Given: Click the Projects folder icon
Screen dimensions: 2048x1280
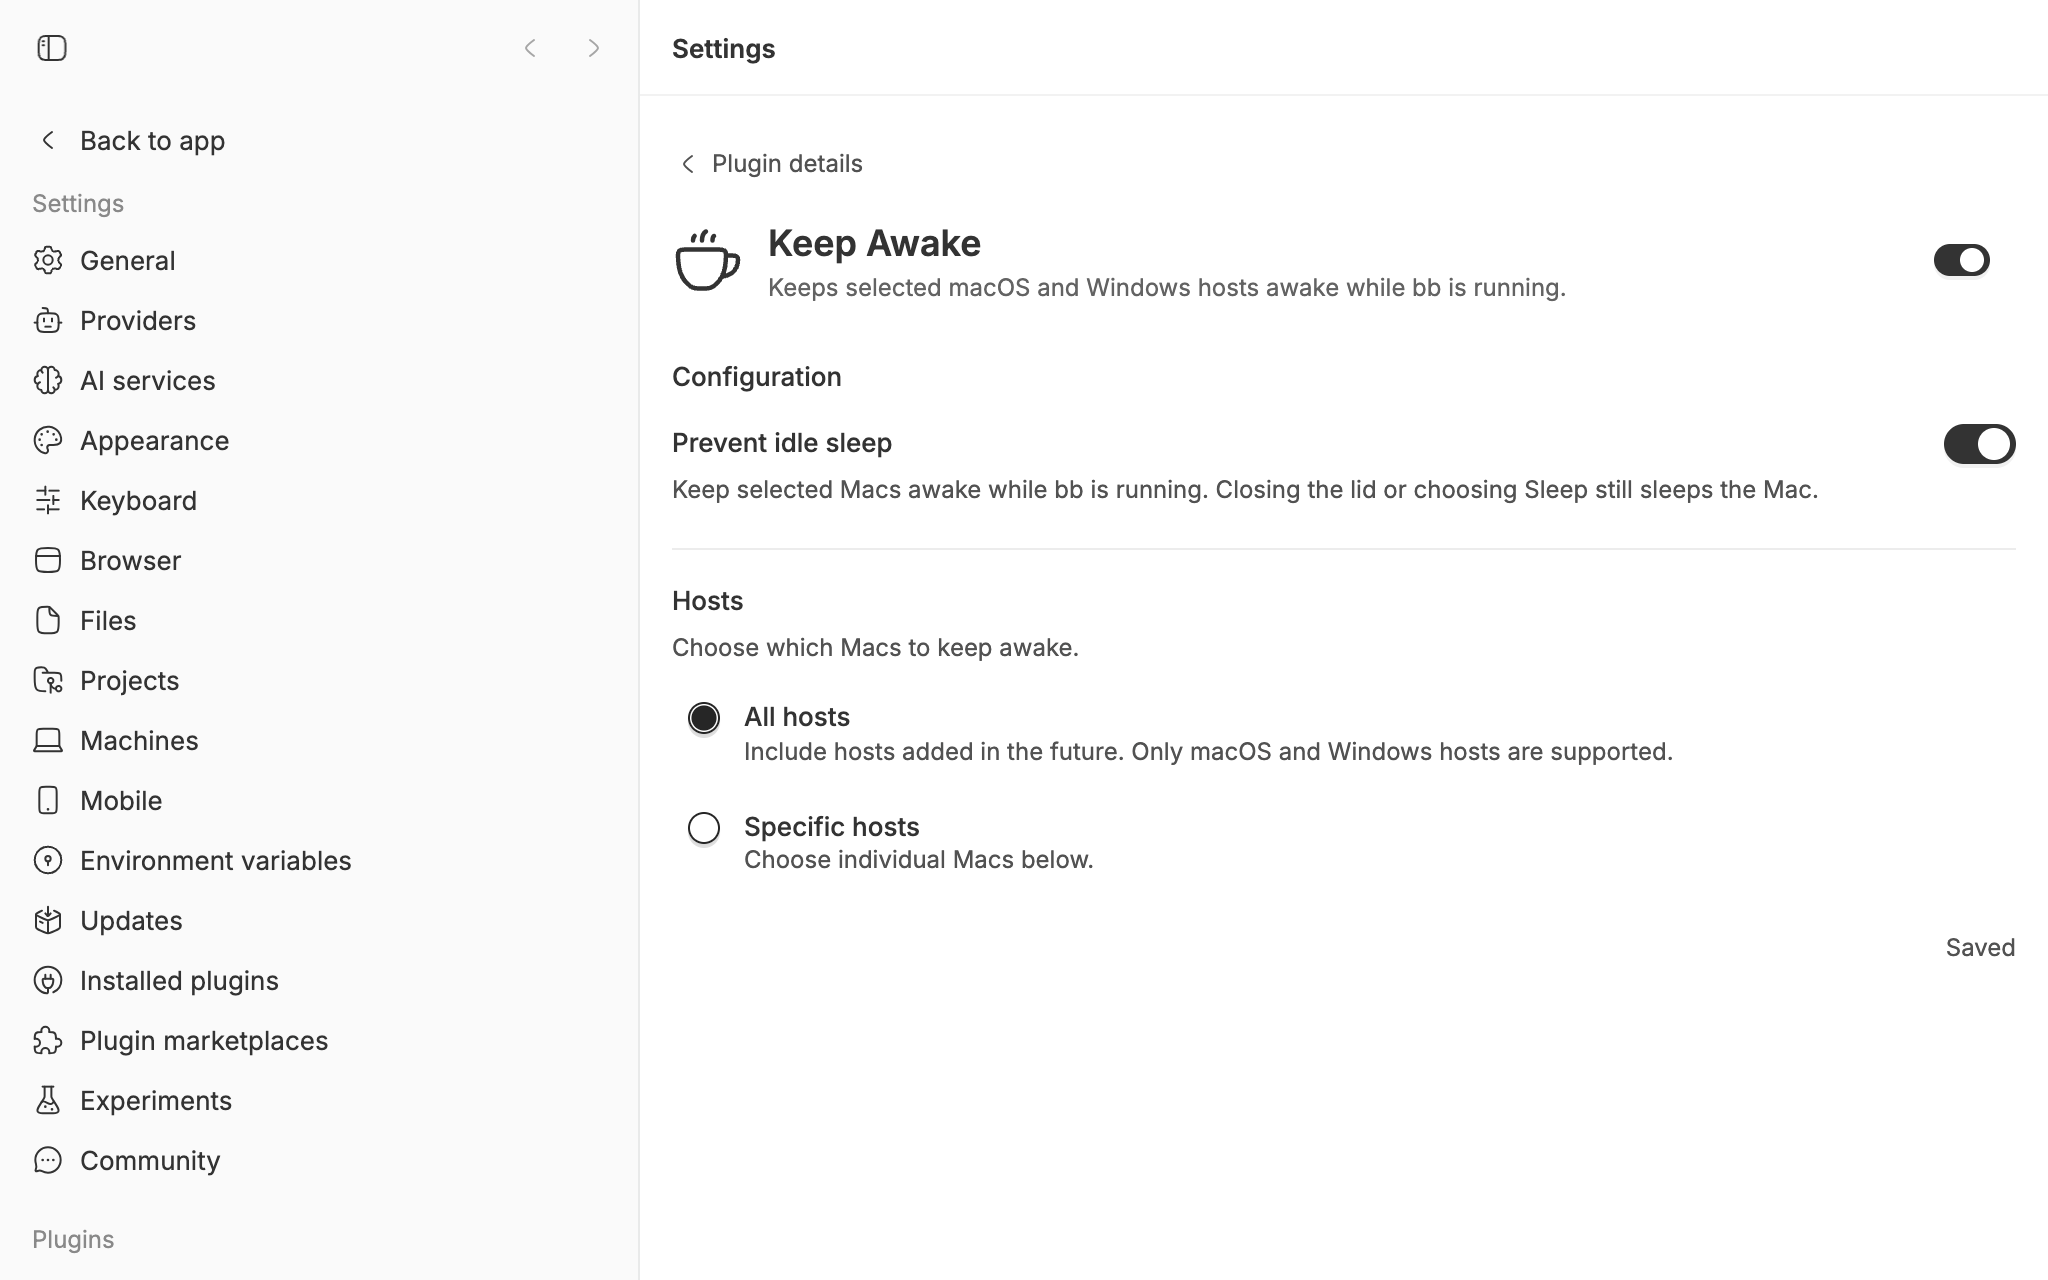Looking at the screenshot, I should pos(48,680).
